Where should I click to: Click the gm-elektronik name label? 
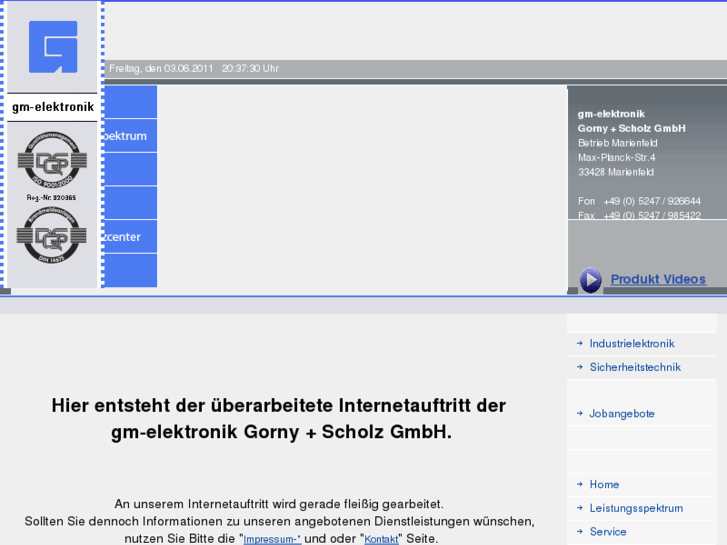click(53, 107)
